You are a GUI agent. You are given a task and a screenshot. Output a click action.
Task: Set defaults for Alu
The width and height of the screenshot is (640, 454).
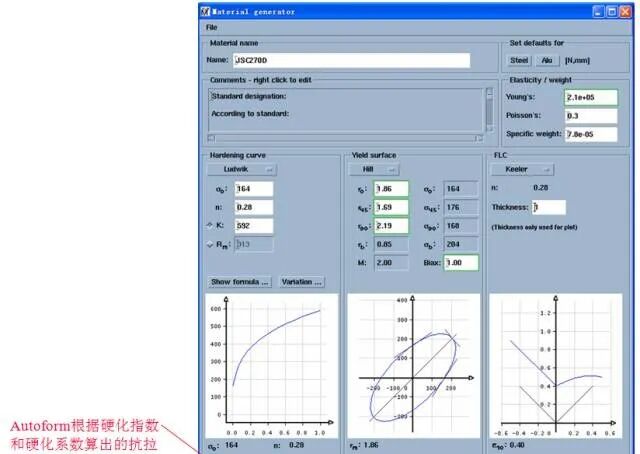coord(547,60)
